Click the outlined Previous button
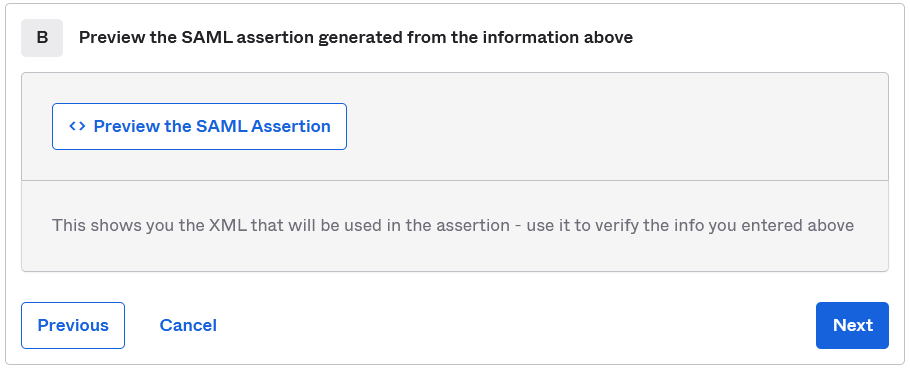The width and height of the screenshot is (910, 371). click(x=73, y=325)
